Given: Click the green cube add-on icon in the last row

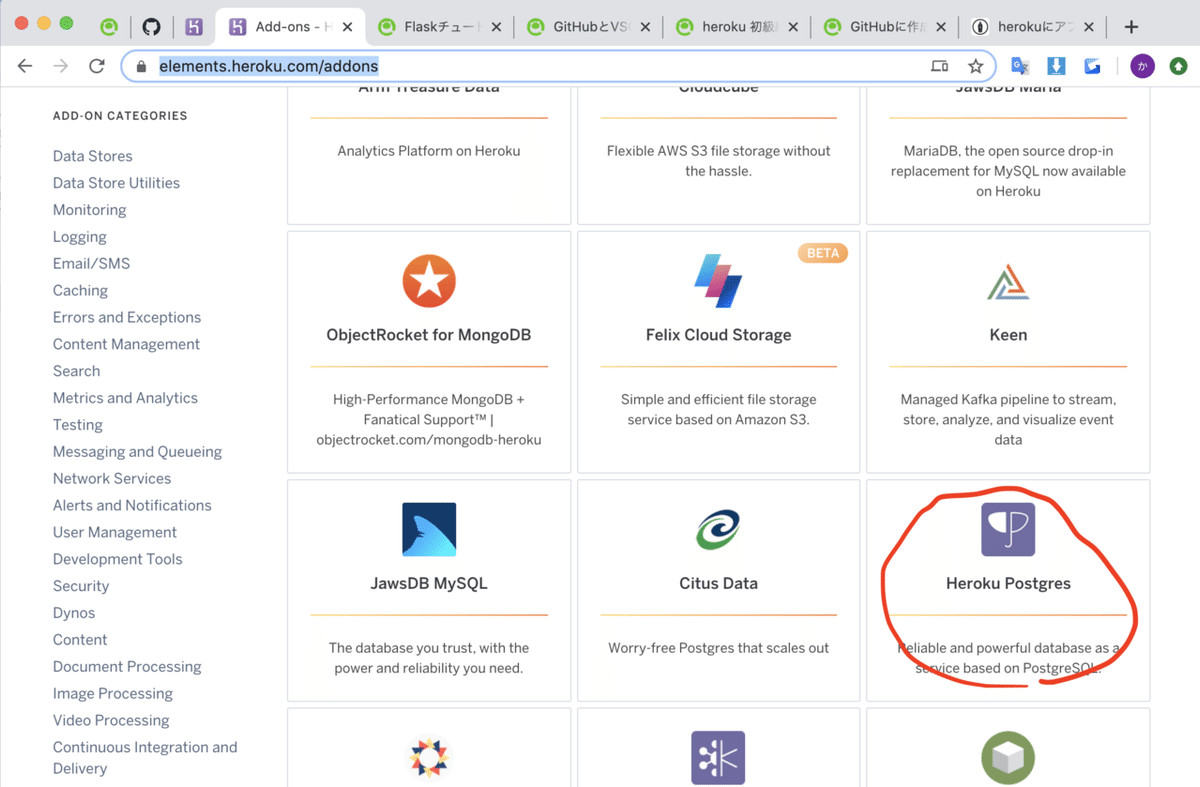Looking at the screenshot, I should coord(1008,757).
